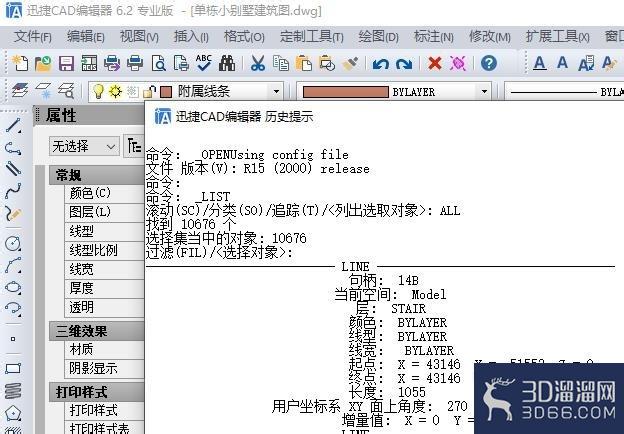Select the Polyline tool
This screenshot has width=624, height=434.
[x=13, y=148]
